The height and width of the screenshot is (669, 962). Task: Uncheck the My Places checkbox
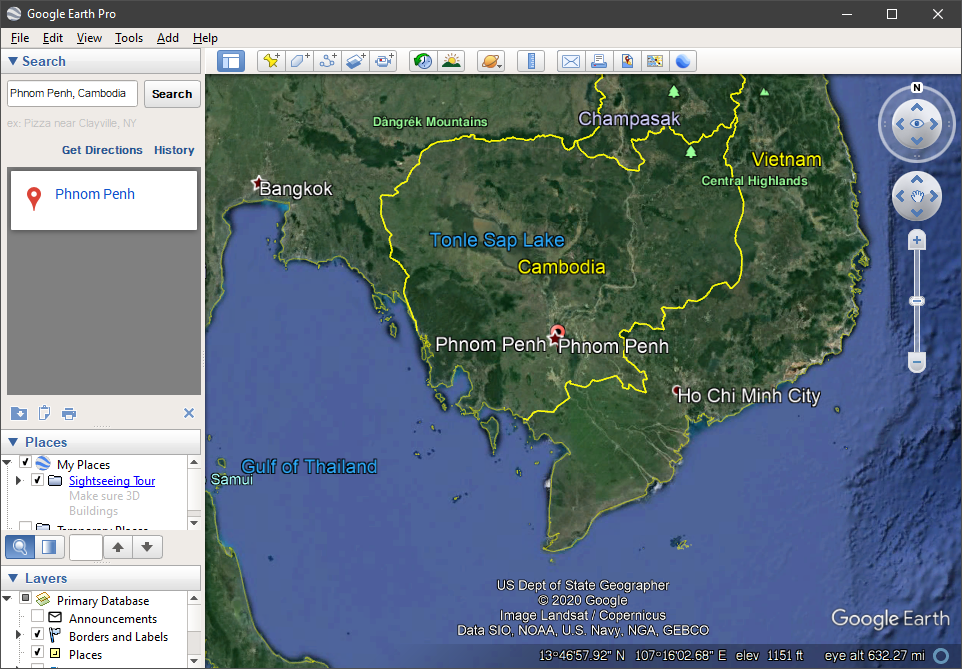[x=25, y=462]
